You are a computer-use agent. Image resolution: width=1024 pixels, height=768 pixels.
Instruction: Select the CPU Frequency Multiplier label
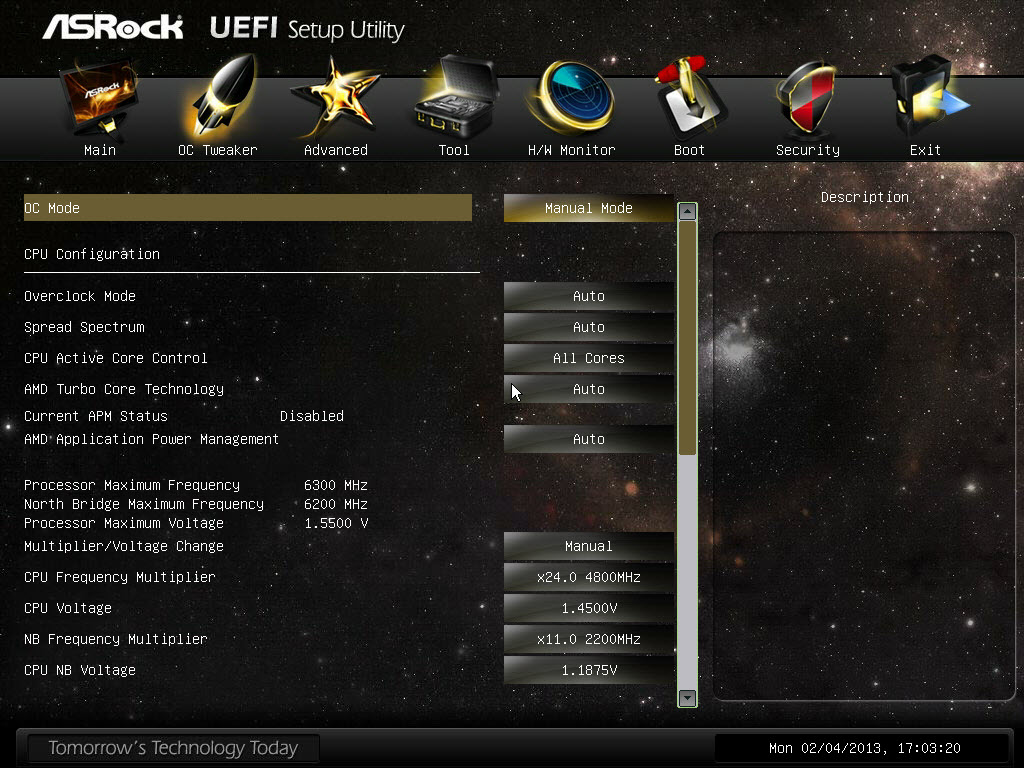click(x=120, y=577)
